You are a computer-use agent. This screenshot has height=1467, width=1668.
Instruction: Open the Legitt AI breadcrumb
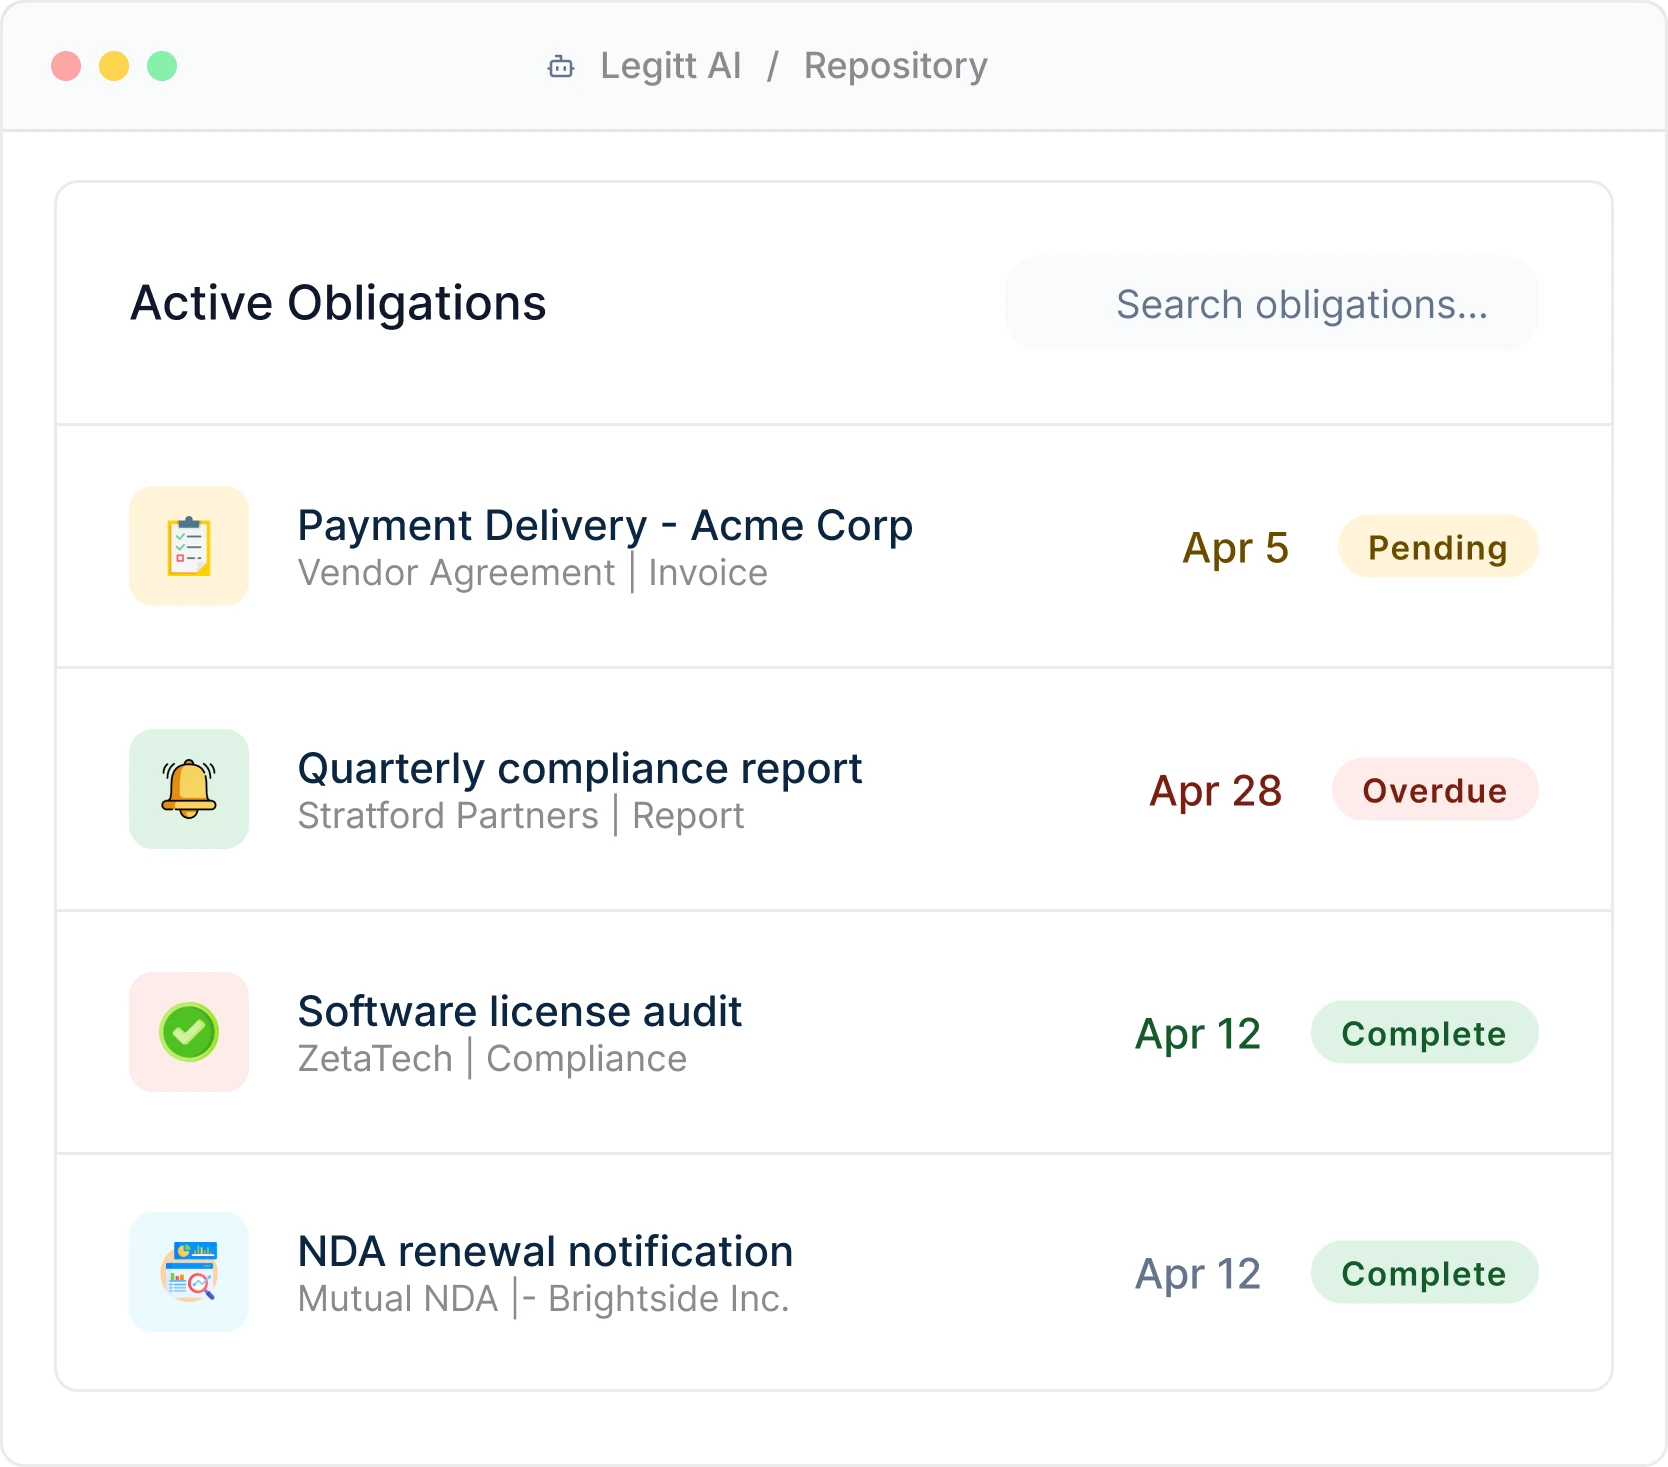(670, 66)
